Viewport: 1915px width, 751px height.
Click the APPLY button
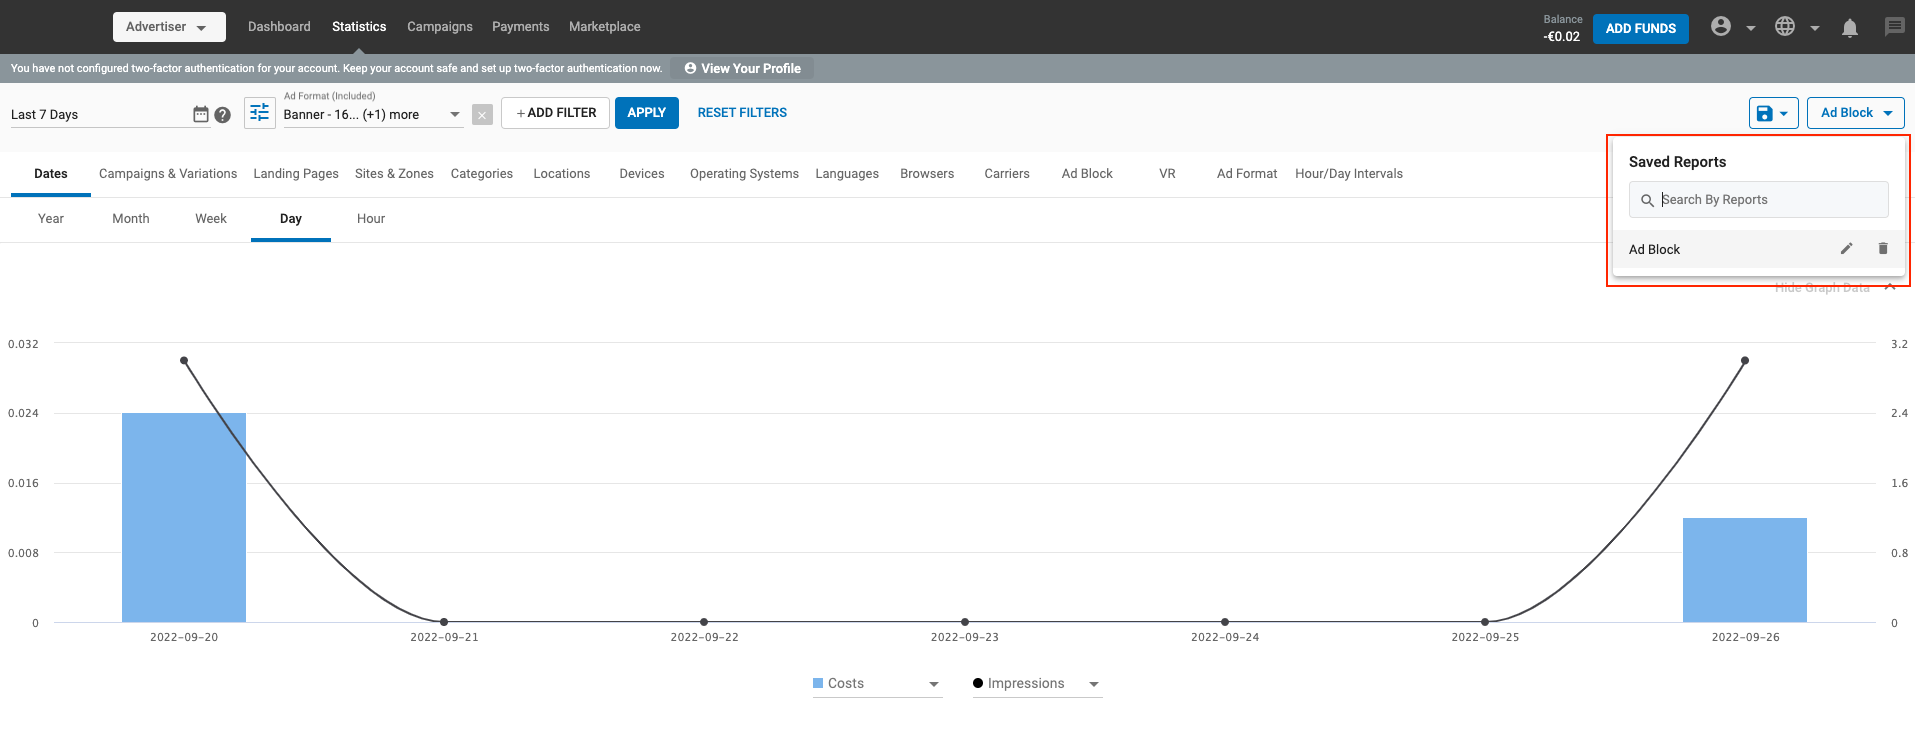(x=646, y=113)
